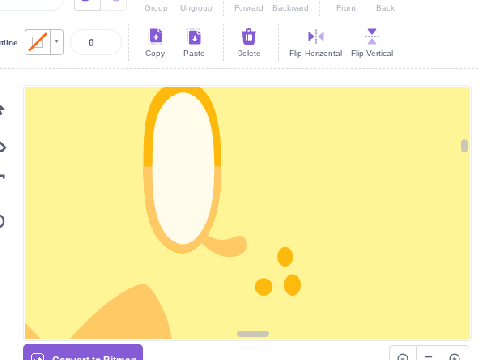Select the topmost orange dot on canvas
Image resolution: width=480 pixels, height=360 pixels.
coord(285,257)
